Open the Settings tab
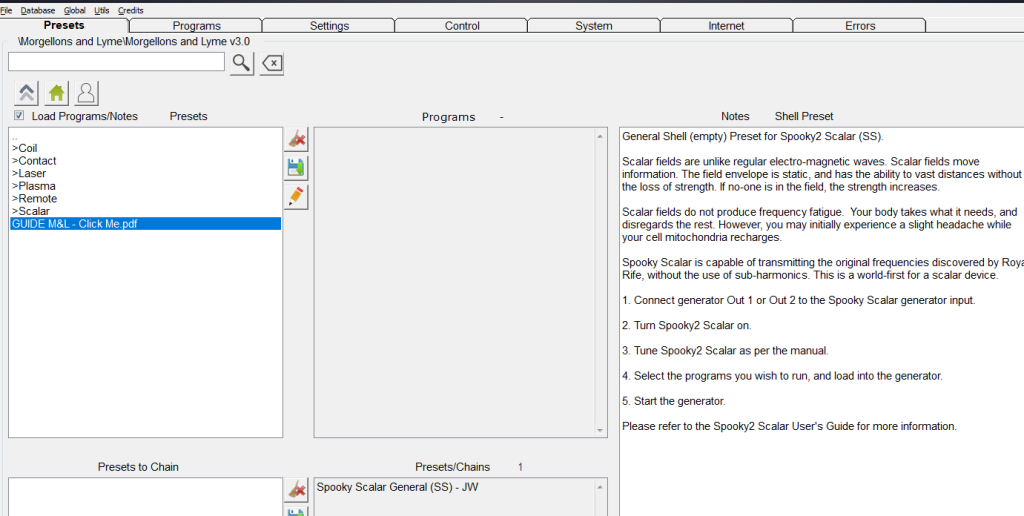The height and width of the screenshot is (516, 1024). point(329,26)
